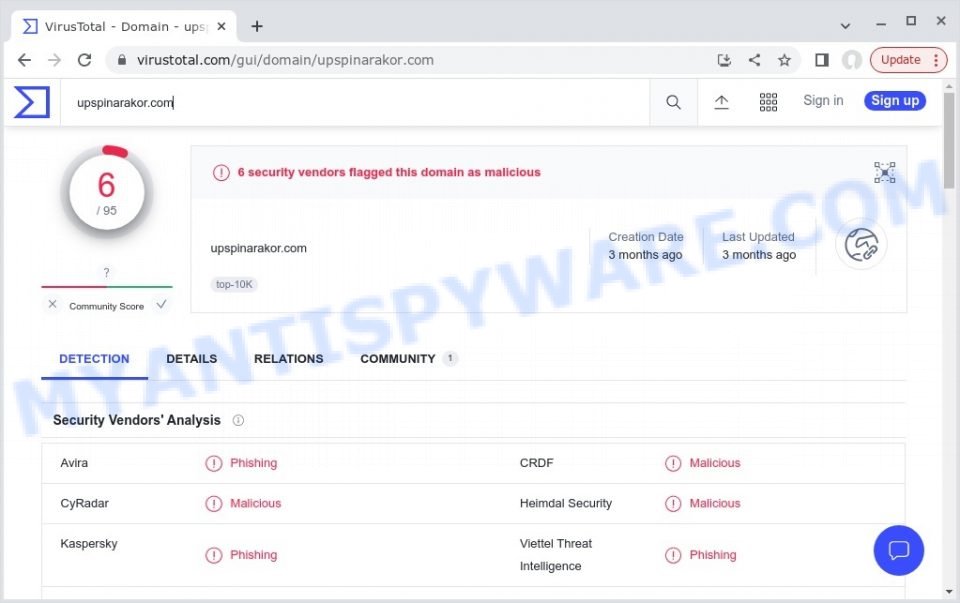
Task: Expand the tab search chevron
Action: (x=846, y=26)
